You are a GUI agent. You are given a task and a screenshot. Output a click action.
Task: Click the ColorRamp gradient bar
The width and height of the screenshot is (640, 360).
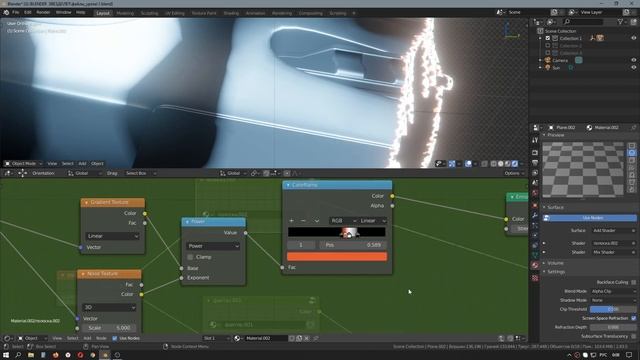[x=337, y=232]
